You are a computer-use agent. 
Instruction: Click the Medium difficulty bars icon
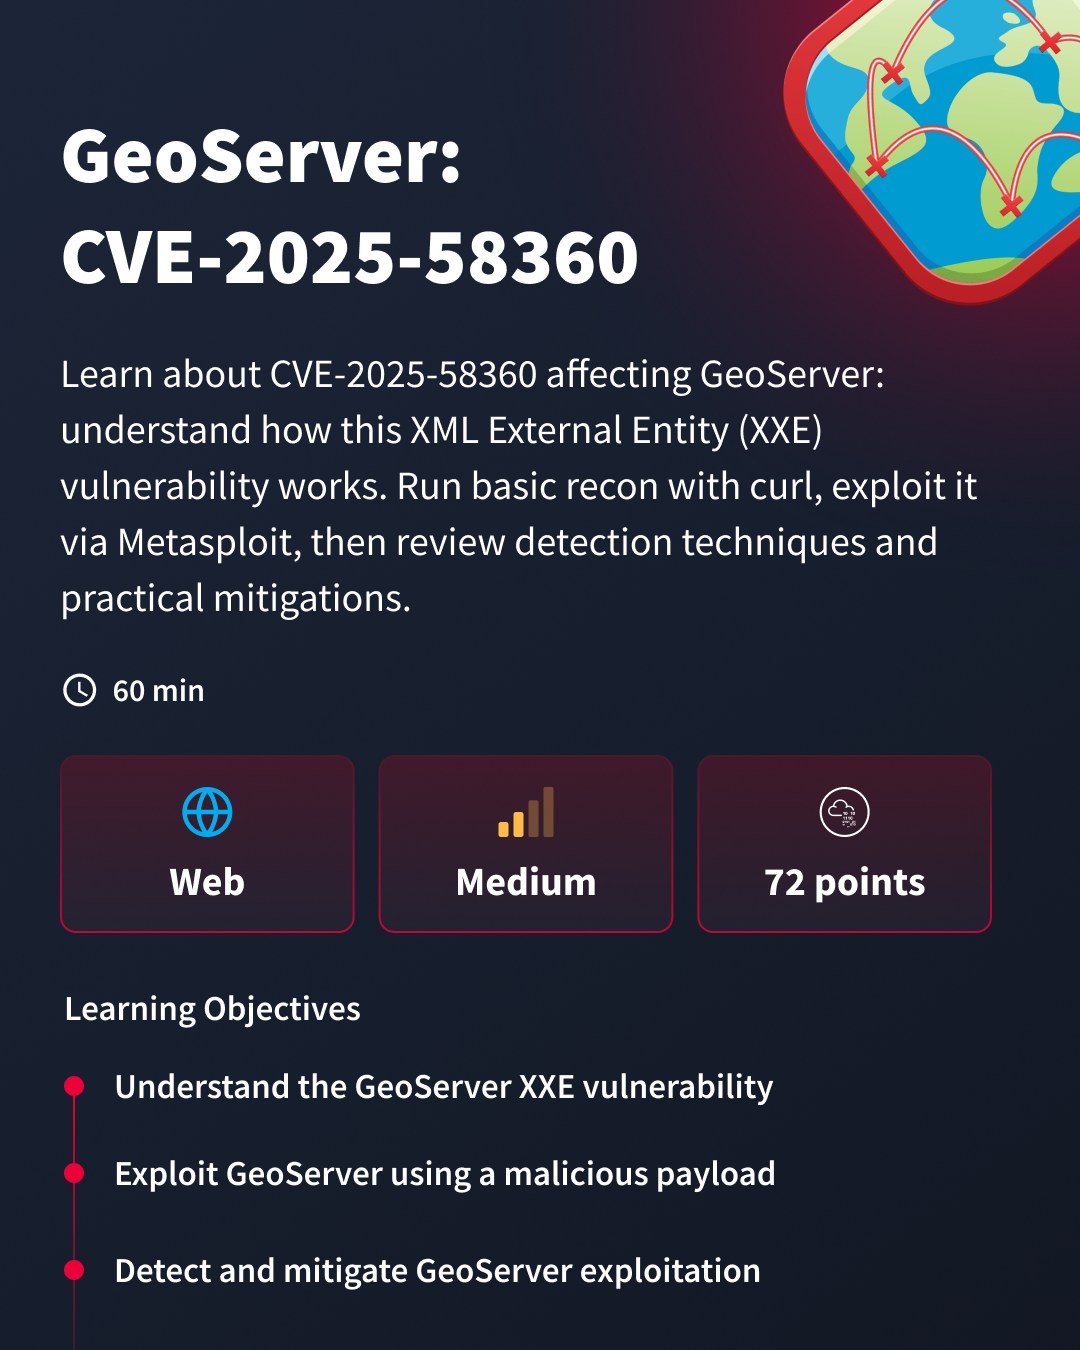tap(526, 812)
